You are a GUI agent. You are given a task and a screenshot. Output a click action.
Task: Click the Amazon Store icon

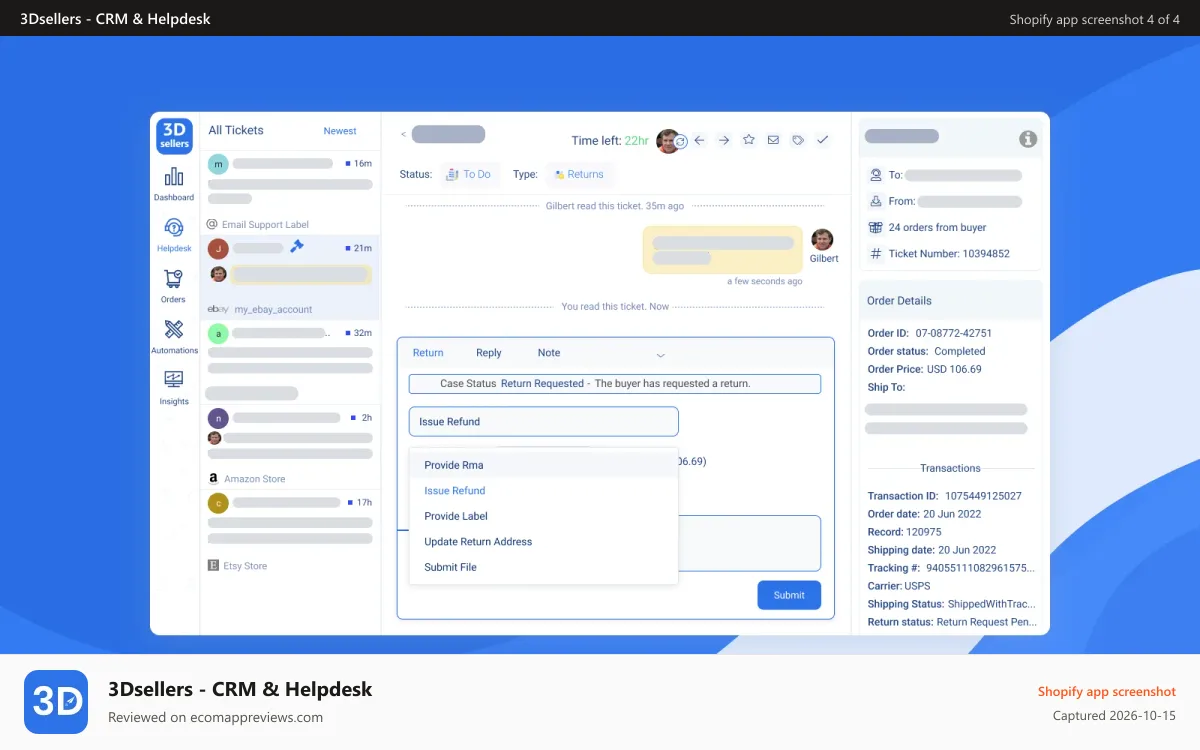[213, 479]
